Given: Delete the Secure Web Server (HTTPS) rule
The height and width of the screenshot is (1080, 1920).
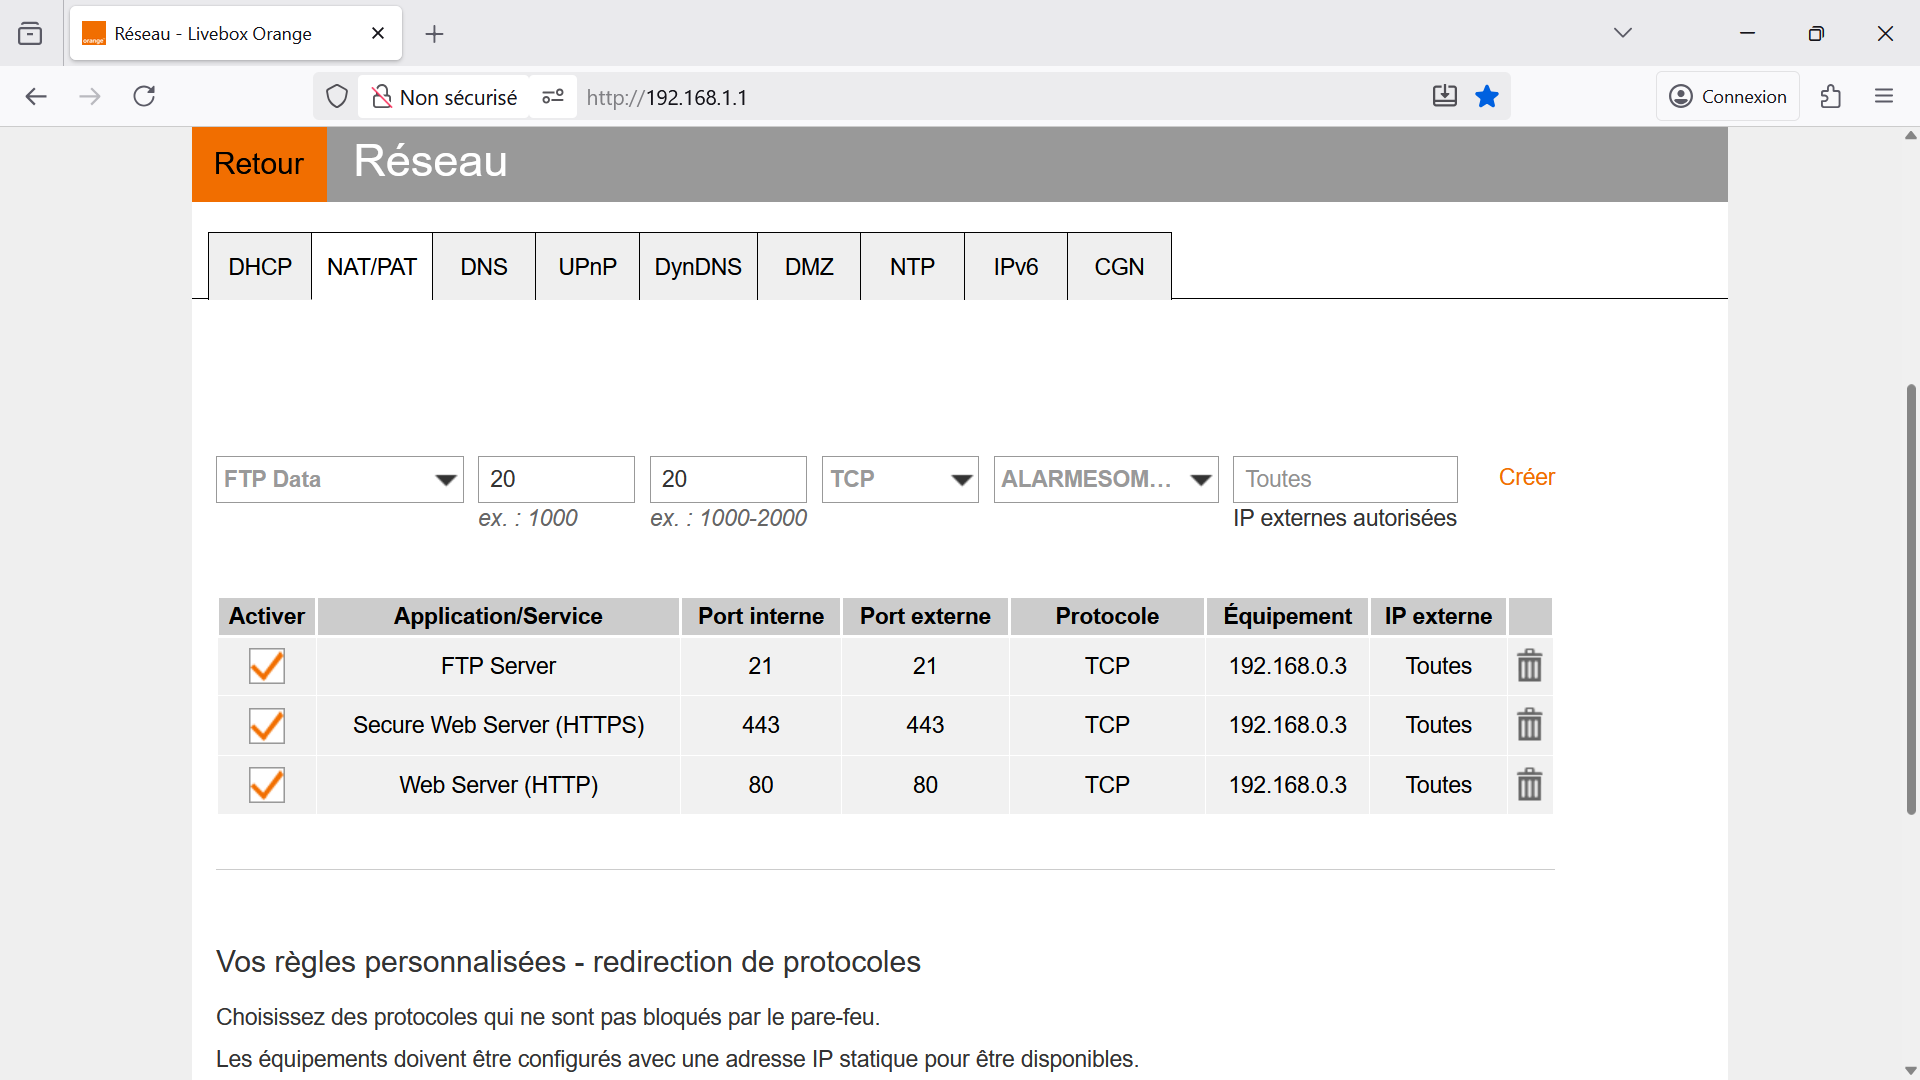Looking at the screenshot, I should [x=1529, y=725].
